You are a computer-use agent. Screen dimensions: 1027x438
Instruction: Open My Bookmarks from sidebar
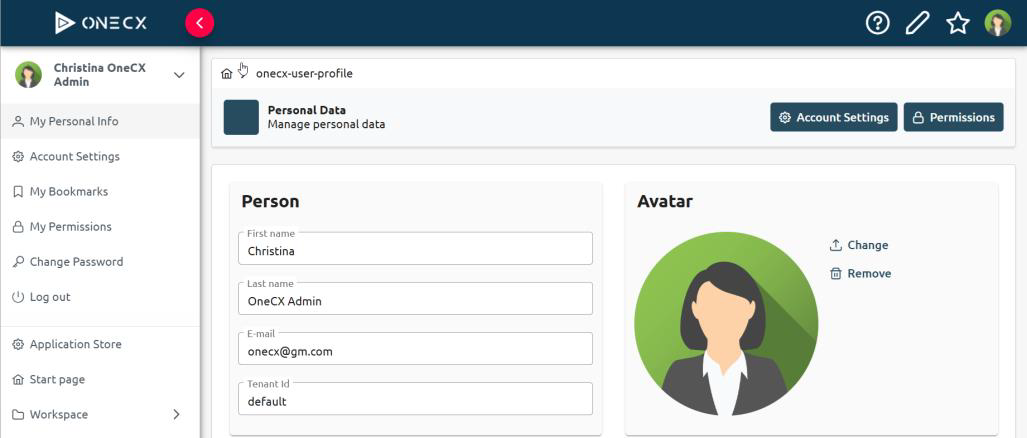(x=68, y=191)
